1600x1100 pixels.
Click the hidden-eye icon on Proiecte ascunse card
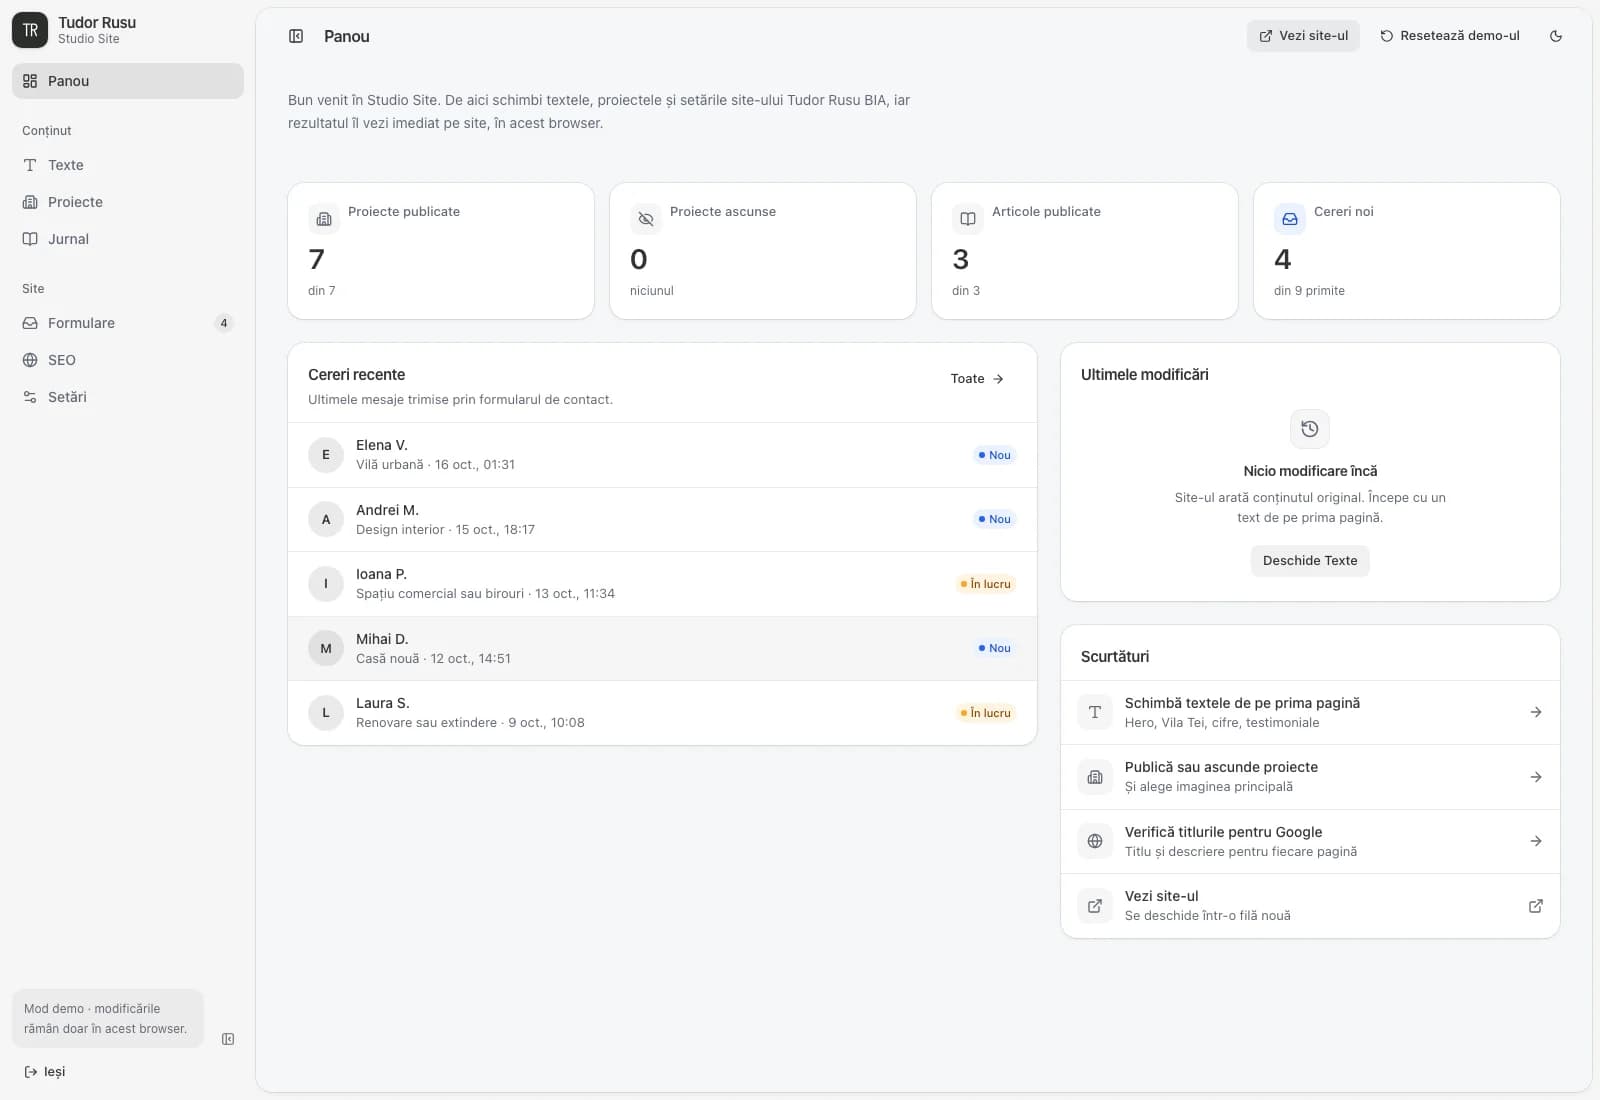(x=646, y=219)
